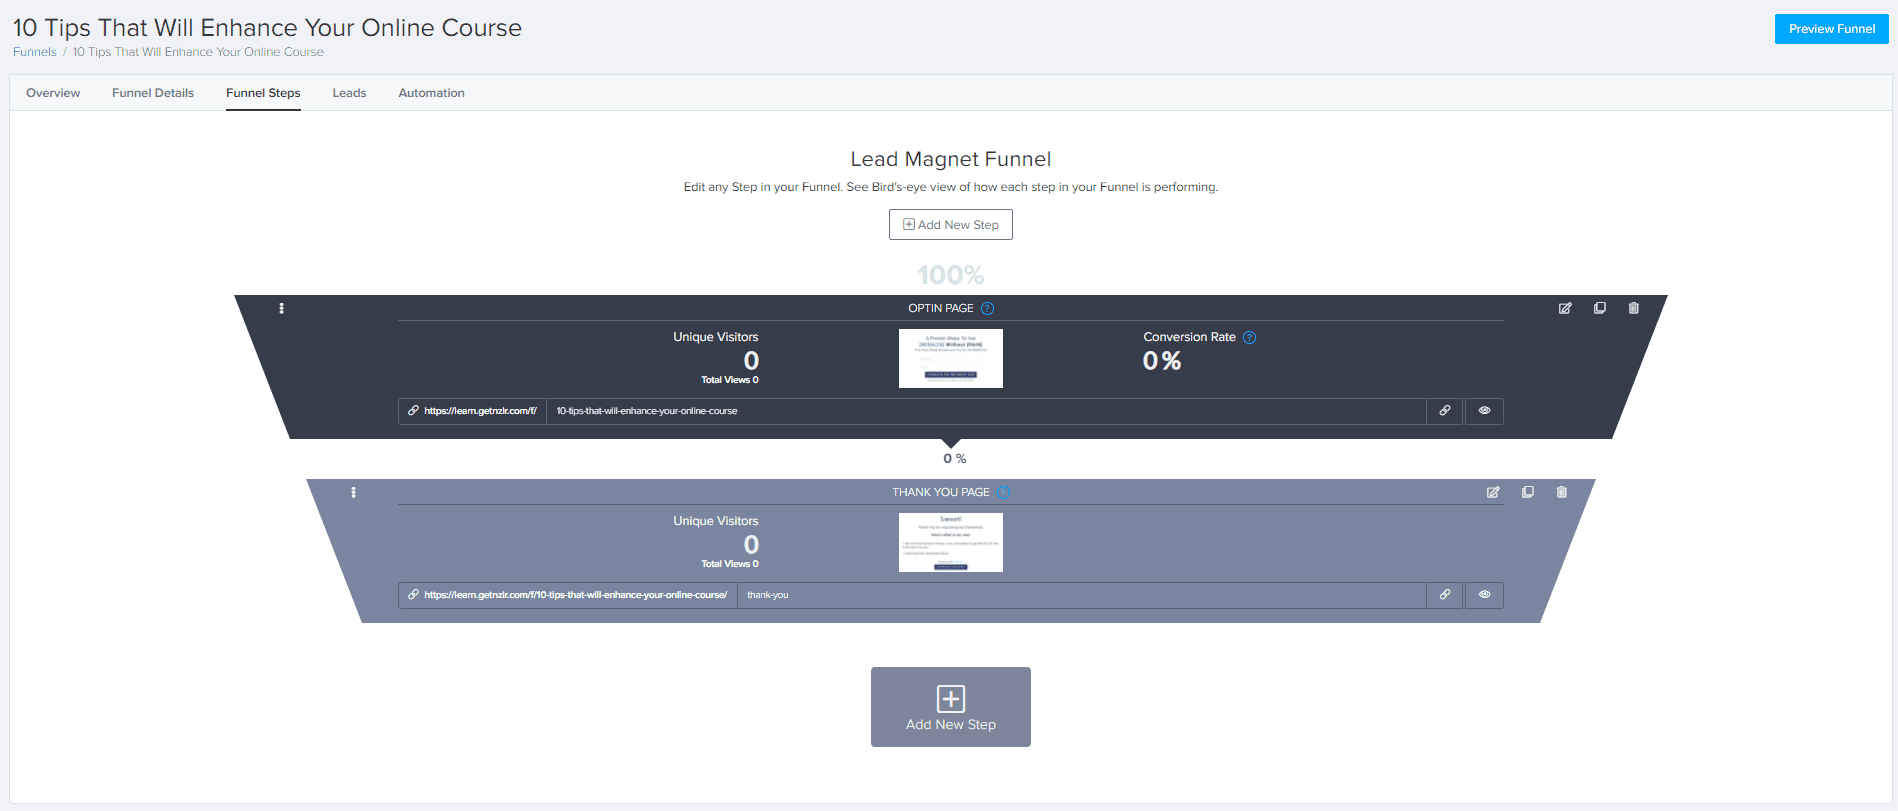Screen dimensions: 1898x811
Task: Delete the Optin Page step
Action: coord(1634,308)
